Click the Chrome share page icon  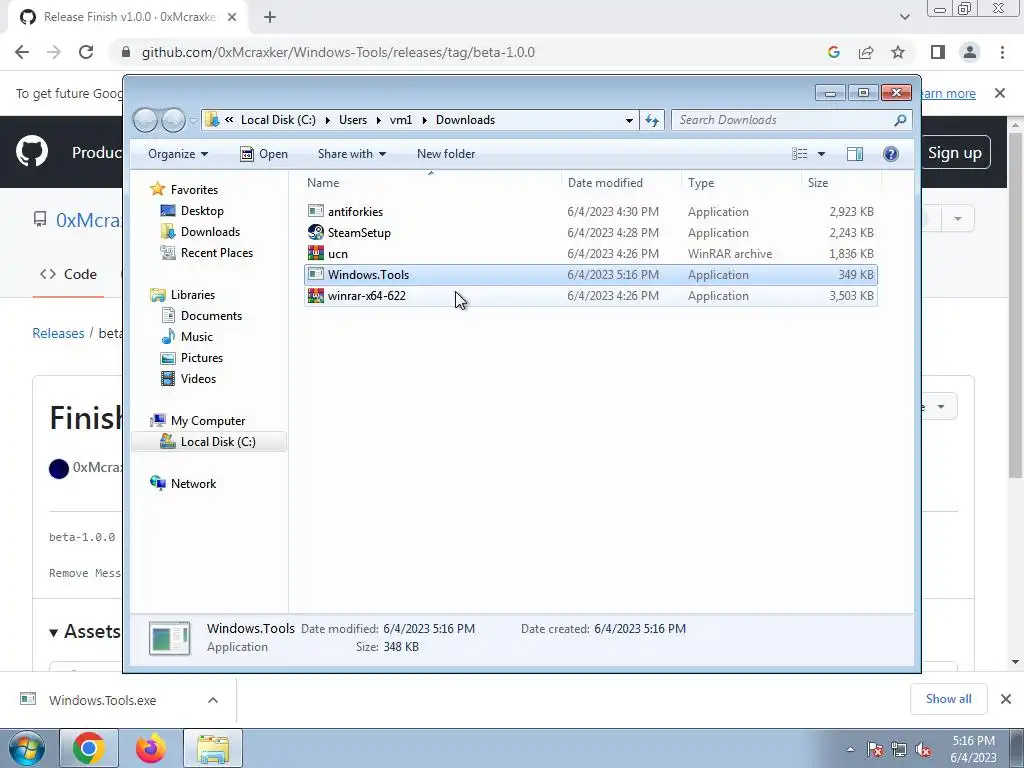[866, 52]
